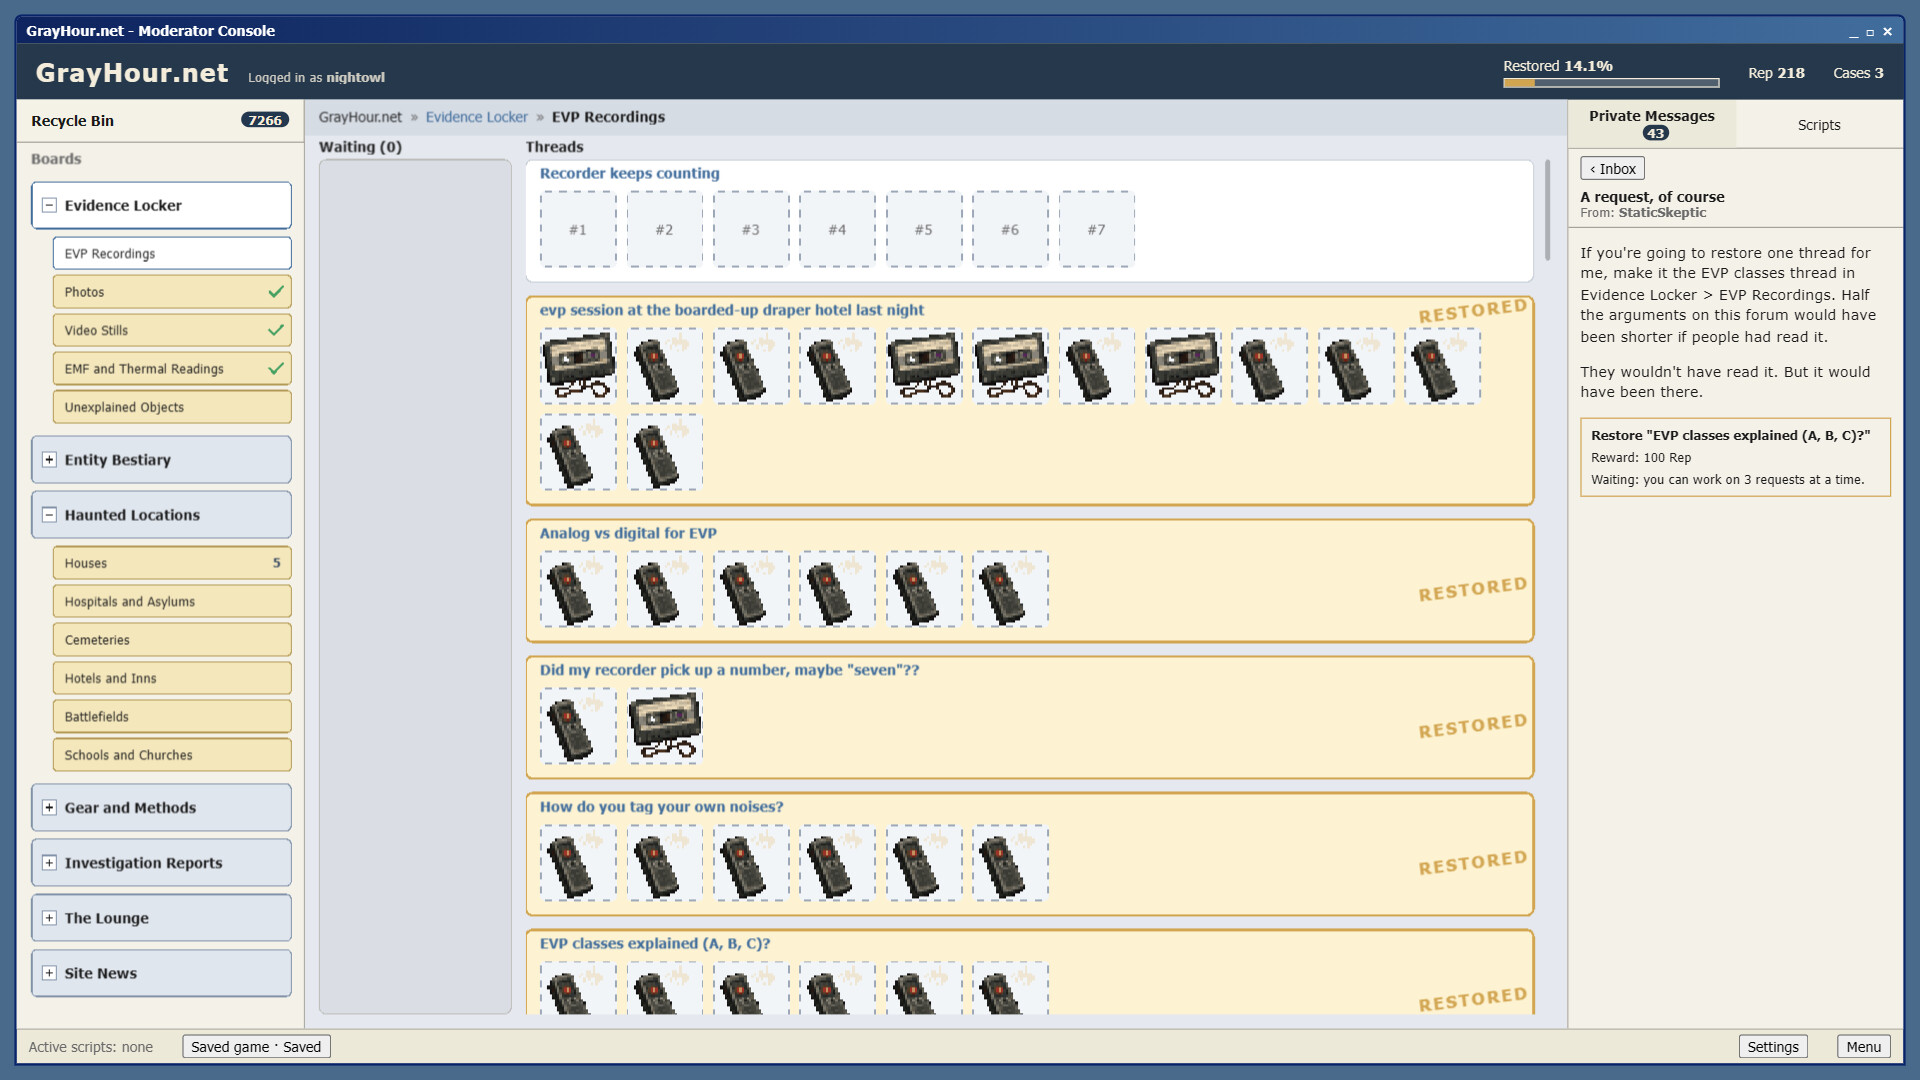Click first cassette tape in draper hotel thread
The height and width of the screenshot is (1080, 1920).
[x=578, y=366]
